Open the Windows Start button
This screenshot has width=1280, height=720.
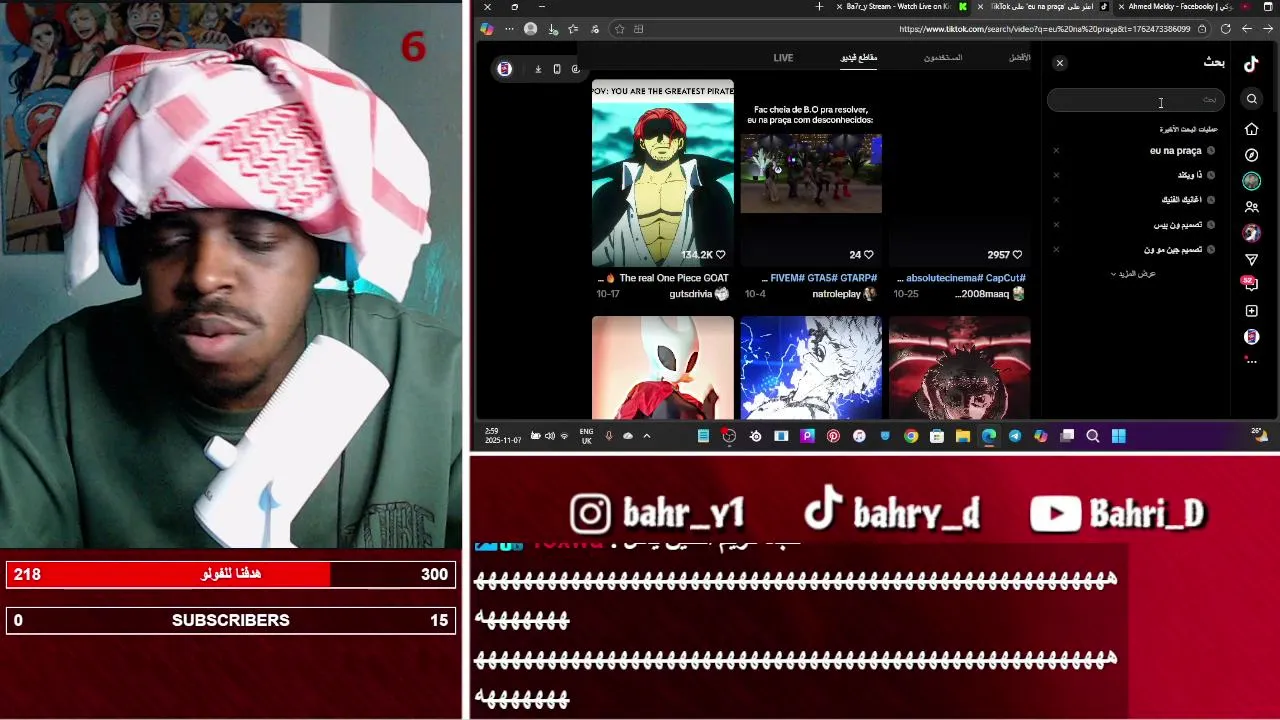coord(1119,436)
